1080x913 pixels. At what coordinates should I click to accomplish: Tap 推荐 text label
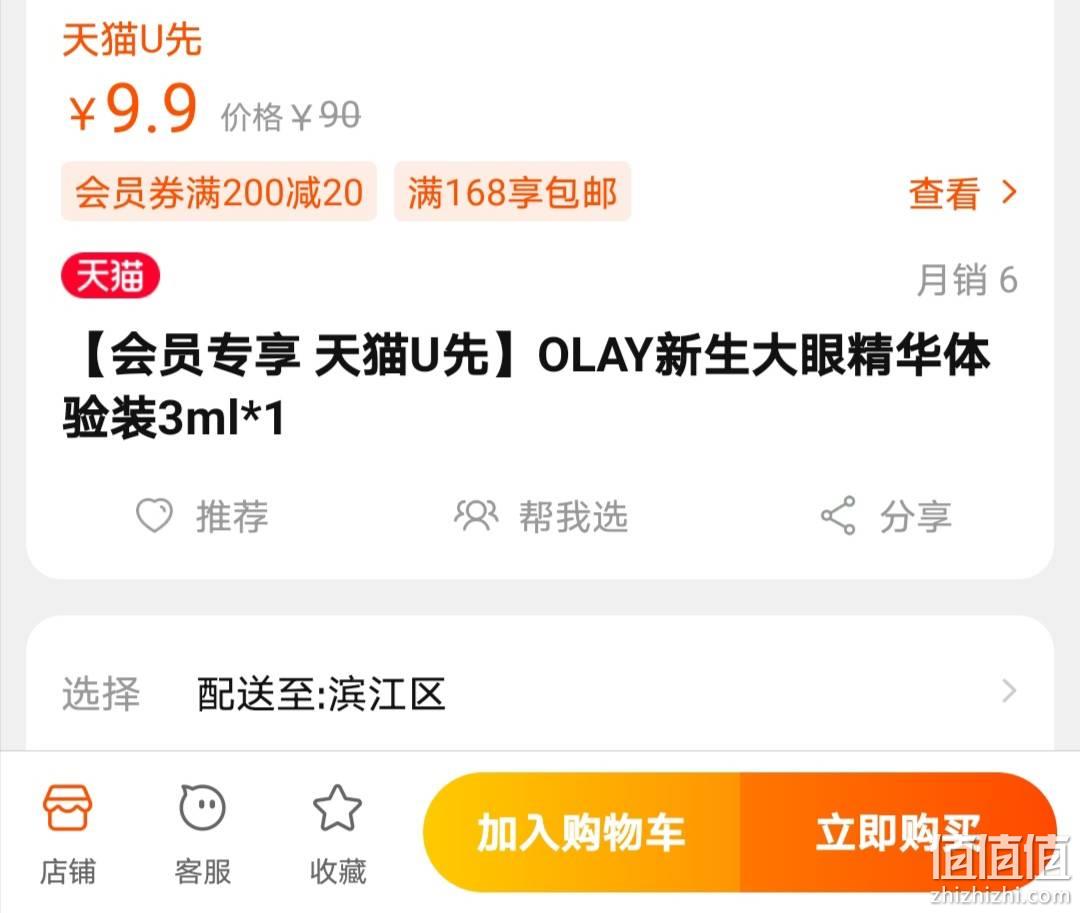[x=232, y=516]
